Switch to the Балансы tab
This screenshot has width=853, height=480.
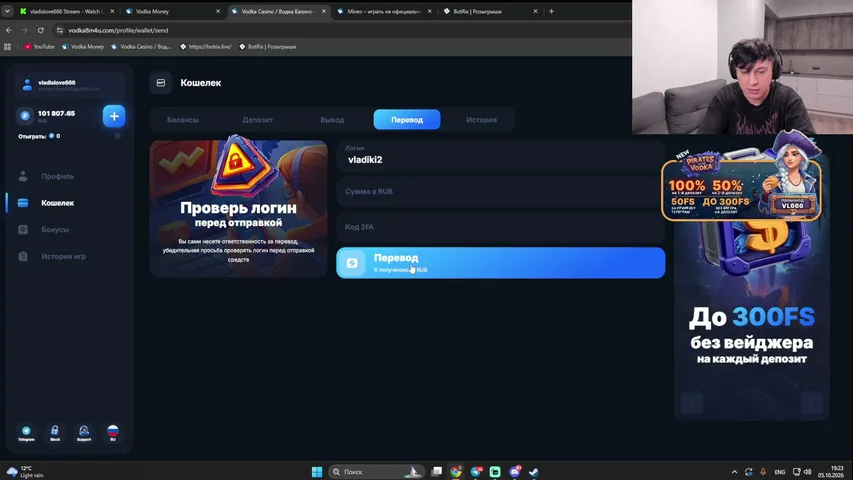pyautogui.click(x=183, y=120)
